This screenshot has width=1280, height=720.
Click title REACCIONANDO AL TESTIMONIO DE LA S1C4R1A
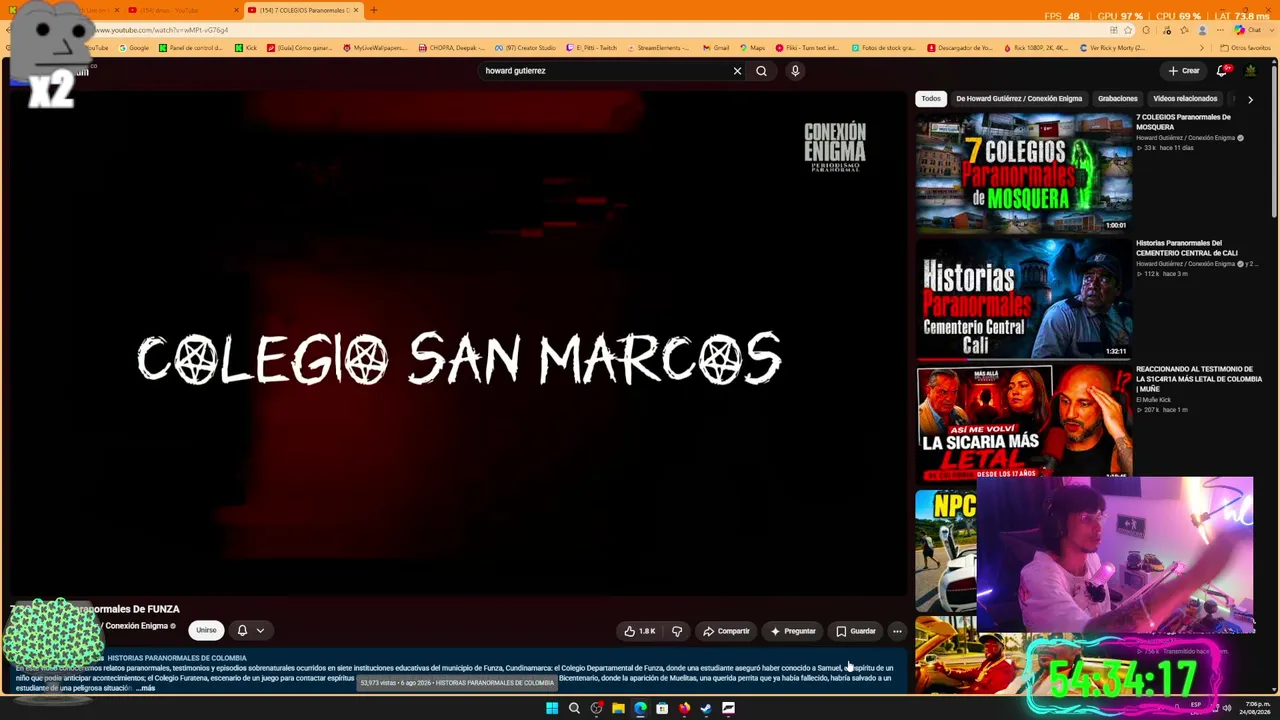click(x=1199, y=379)
